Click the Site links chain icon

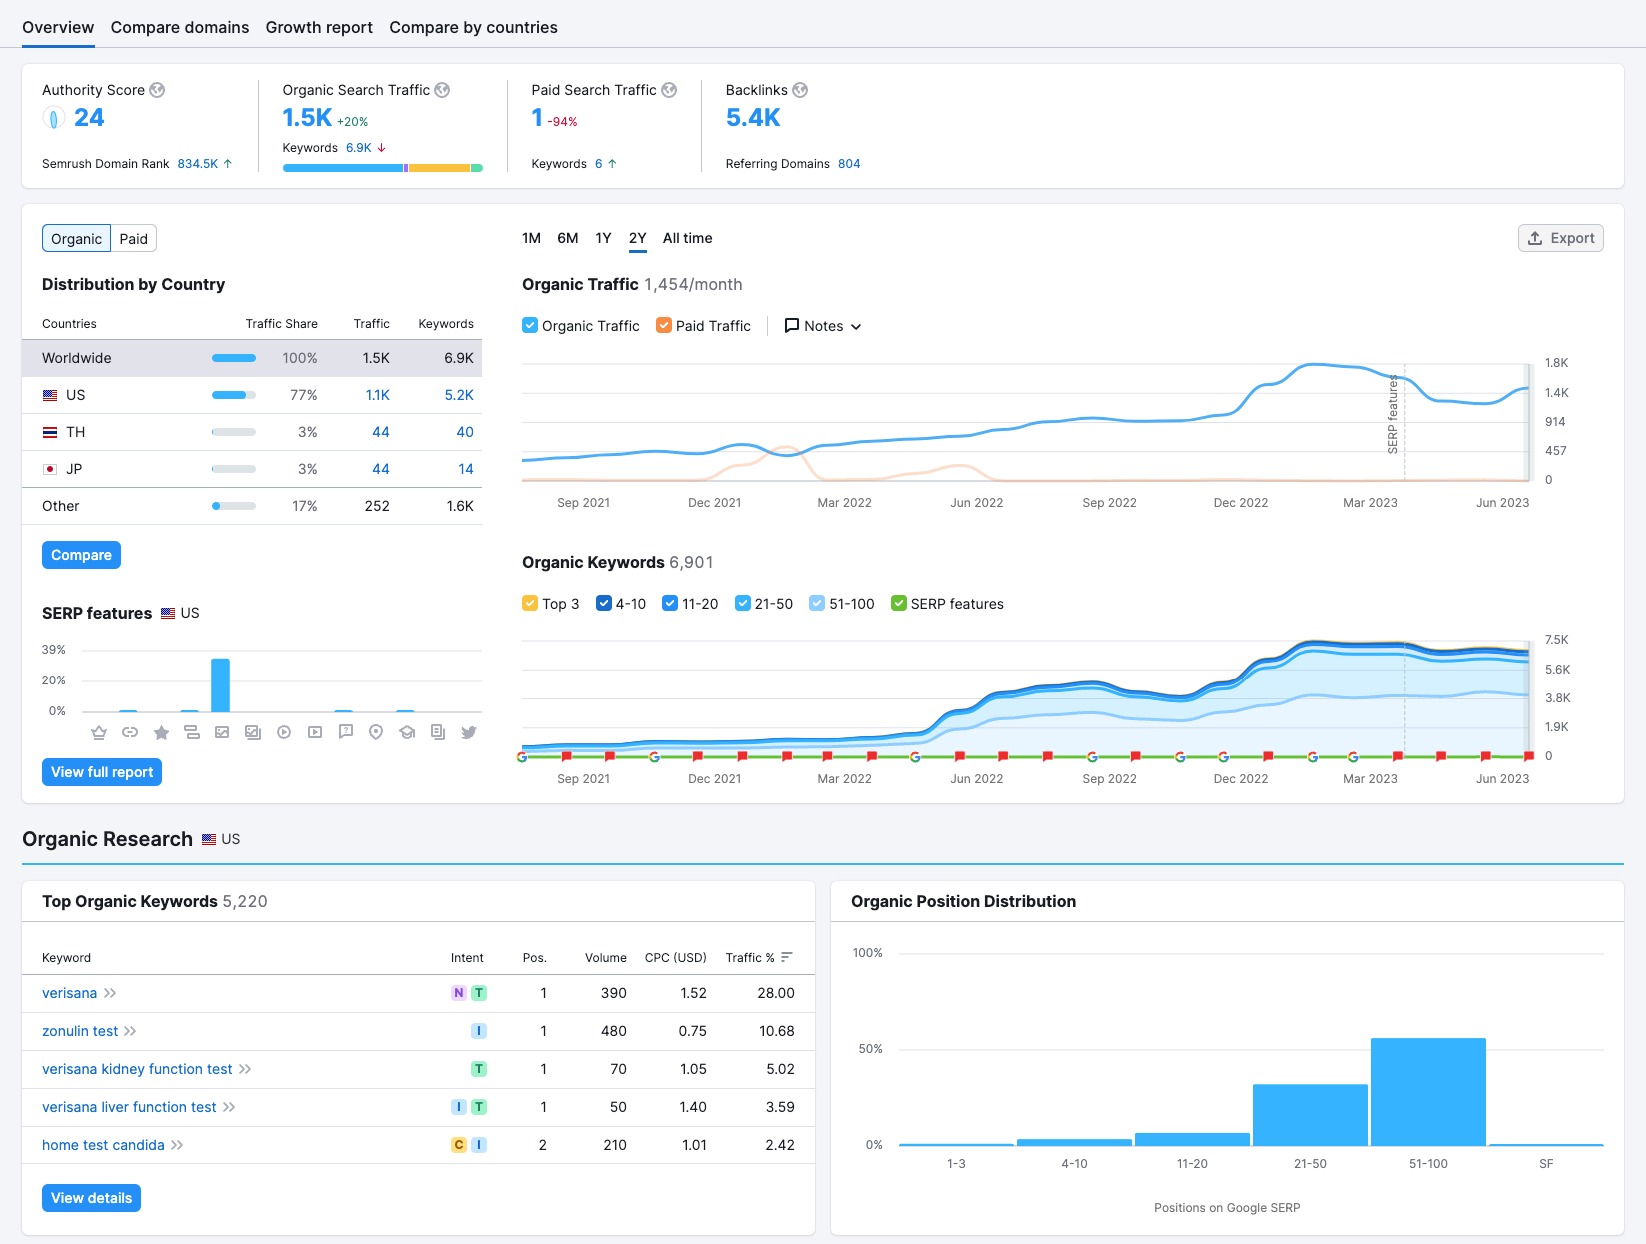tap(130, 732)
